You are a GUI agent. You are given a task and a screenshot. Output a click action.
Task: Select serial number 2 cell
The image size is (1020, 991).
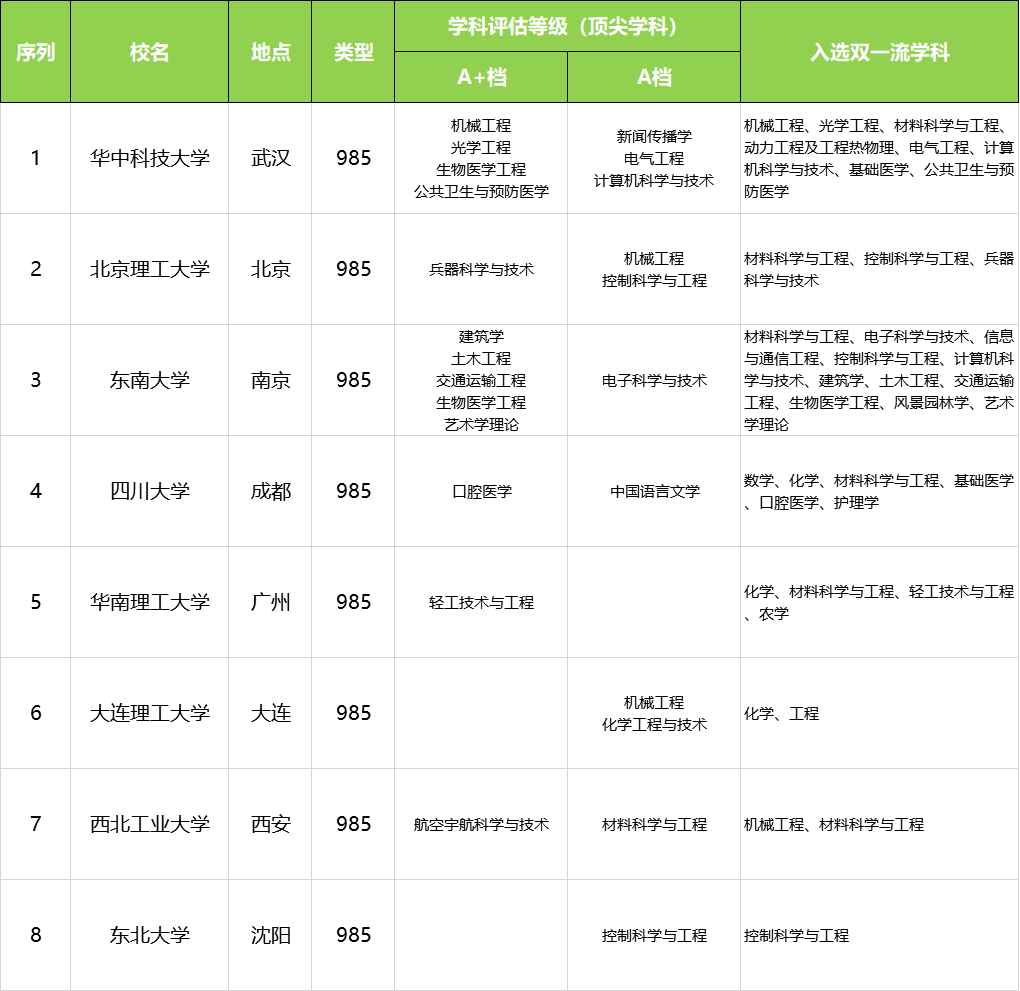tap(35, 269)
